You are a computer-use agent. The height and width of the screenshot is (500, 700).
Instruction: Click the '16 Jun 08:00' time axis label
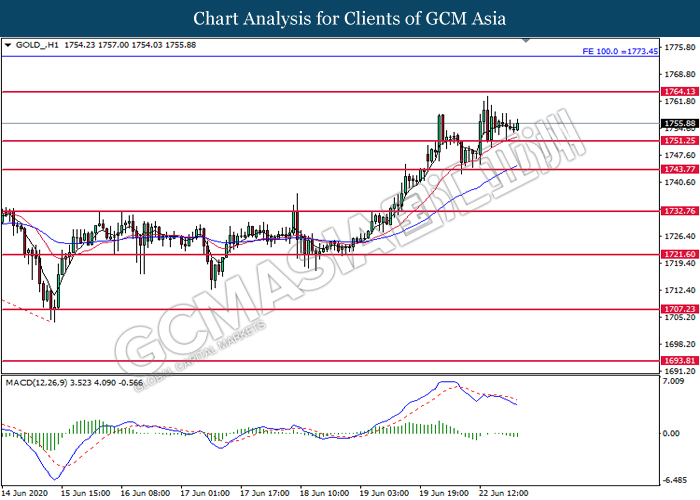(145, 493)
